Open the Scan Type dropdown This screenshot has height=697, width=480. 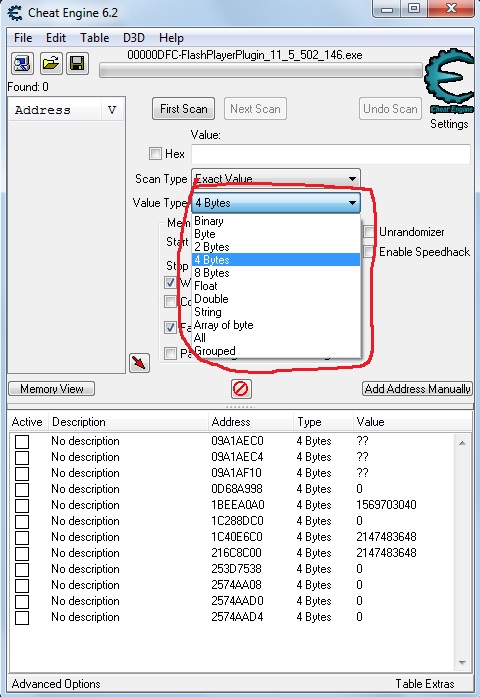pos(276,179)
